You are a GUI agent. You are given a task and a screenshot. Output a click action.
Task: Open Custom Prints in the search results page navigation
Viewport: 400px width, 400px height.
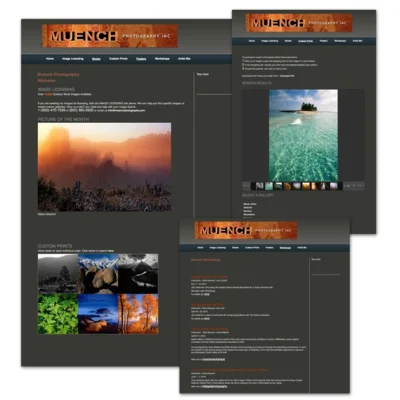(306, 41)
